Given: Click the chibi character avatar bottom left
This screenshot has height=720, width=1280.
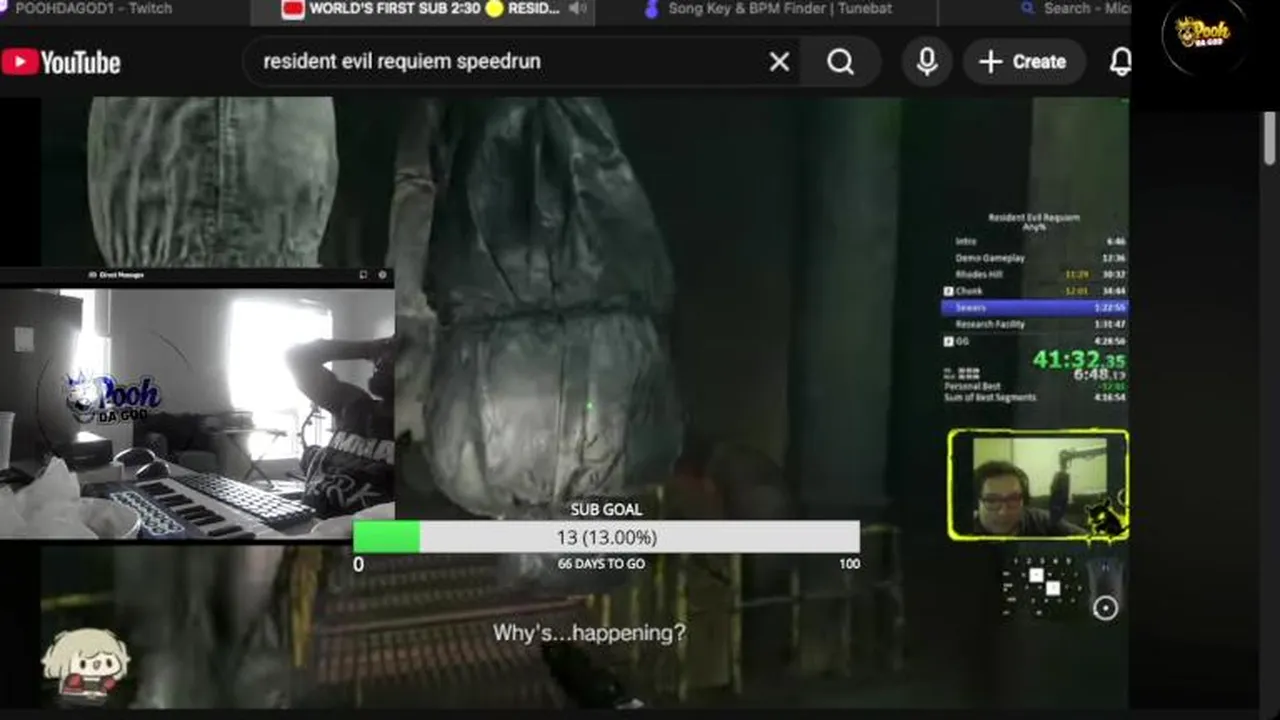Looking at the screenshot, I should (x=85, y=665).
